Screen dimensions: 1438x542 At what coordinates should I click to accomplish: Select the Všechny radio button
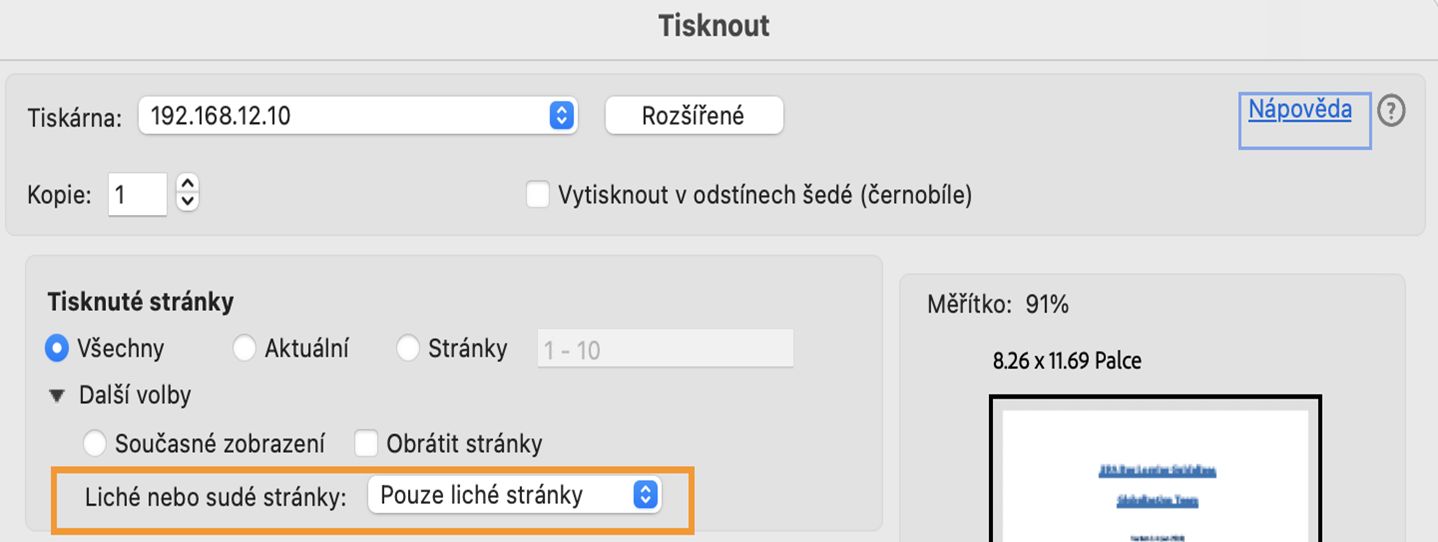click(x=58, y=348)
